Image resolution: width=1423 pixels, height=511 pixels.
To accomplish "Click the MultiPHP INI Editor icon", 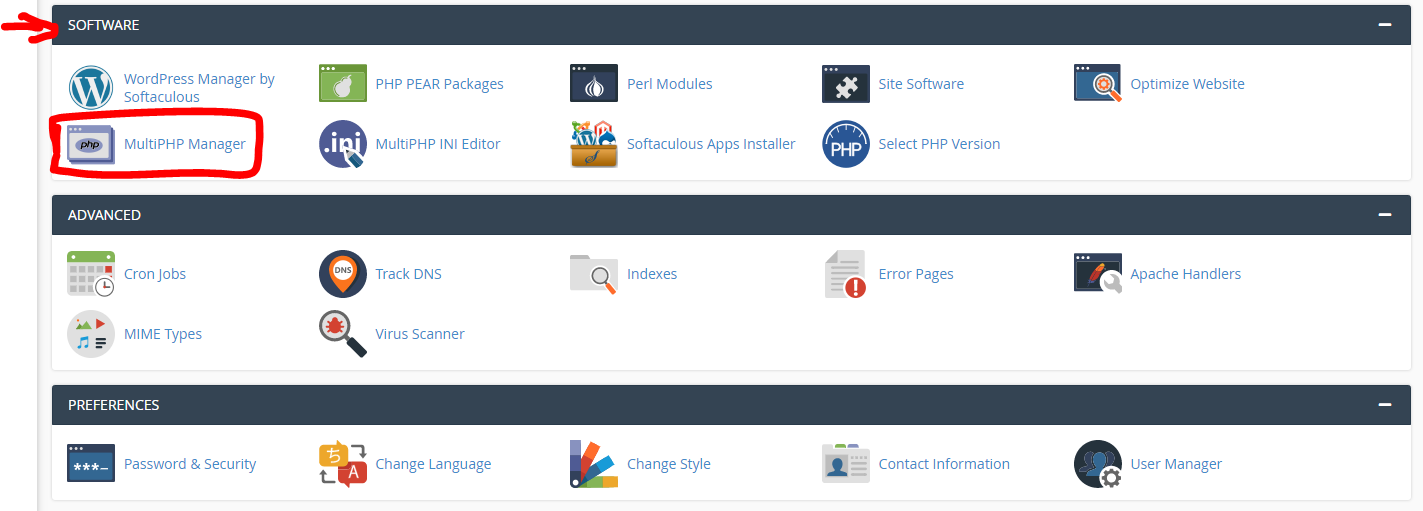I will (342, 144).
